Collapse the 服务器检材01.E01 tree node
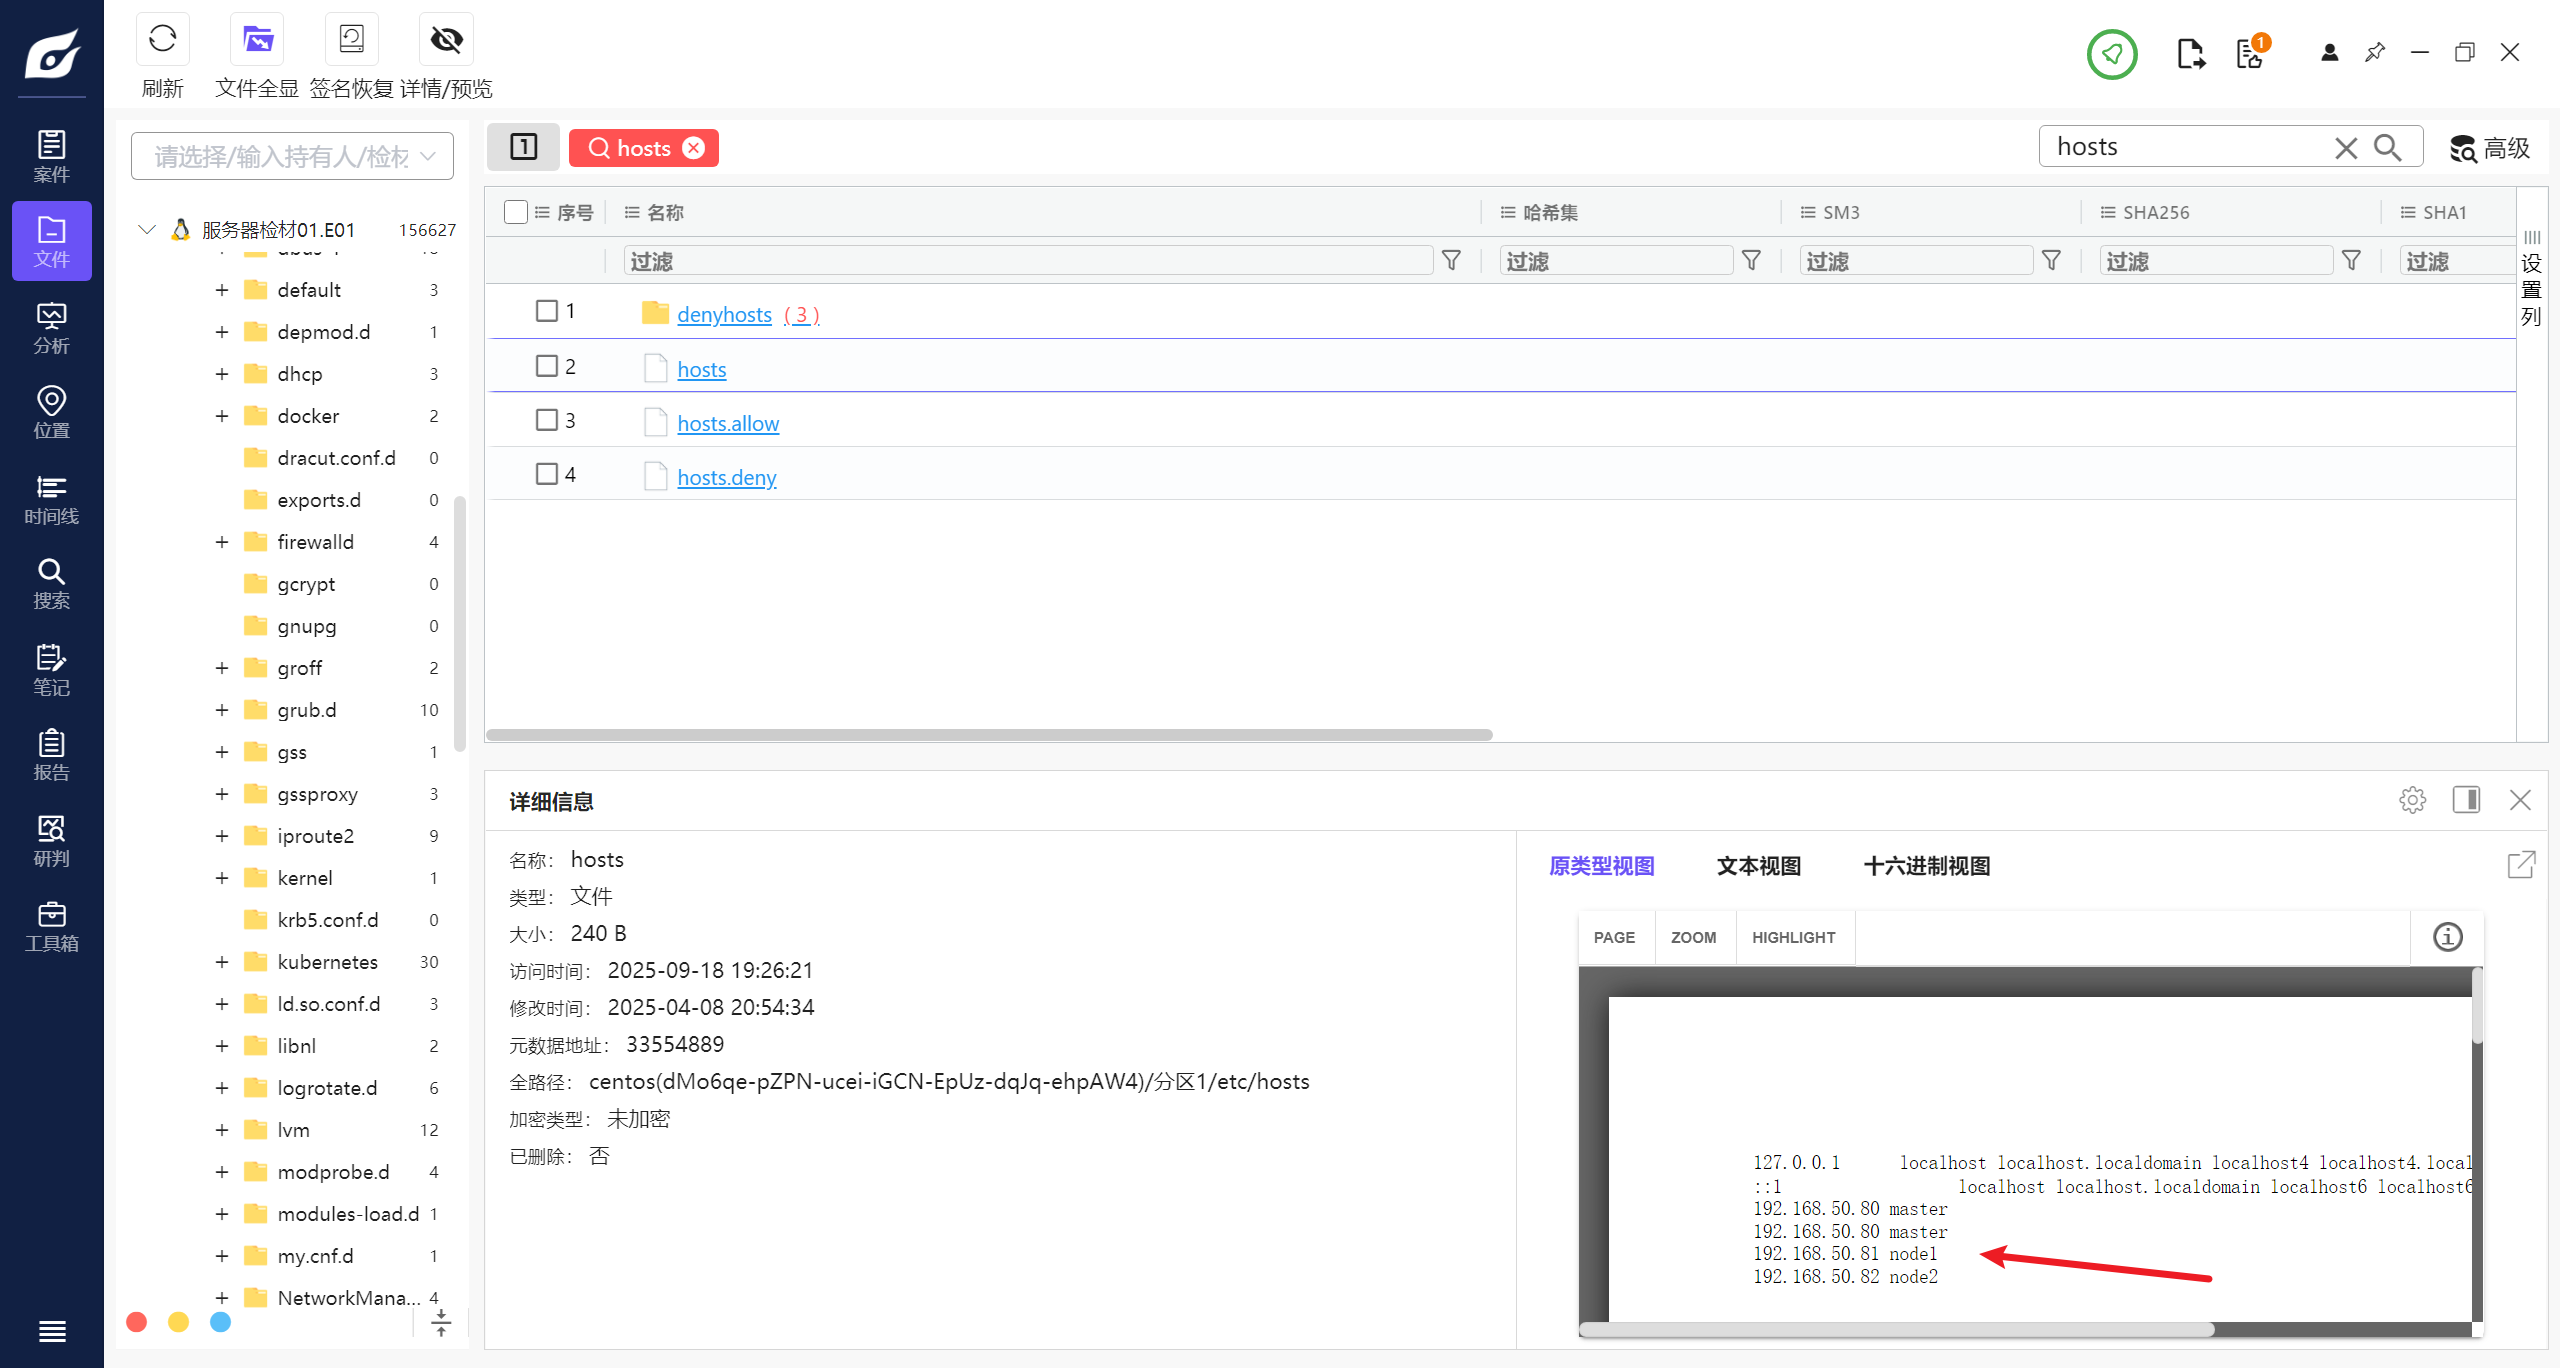This screenshot has height=1368, width=2560. tap(147, 230)
